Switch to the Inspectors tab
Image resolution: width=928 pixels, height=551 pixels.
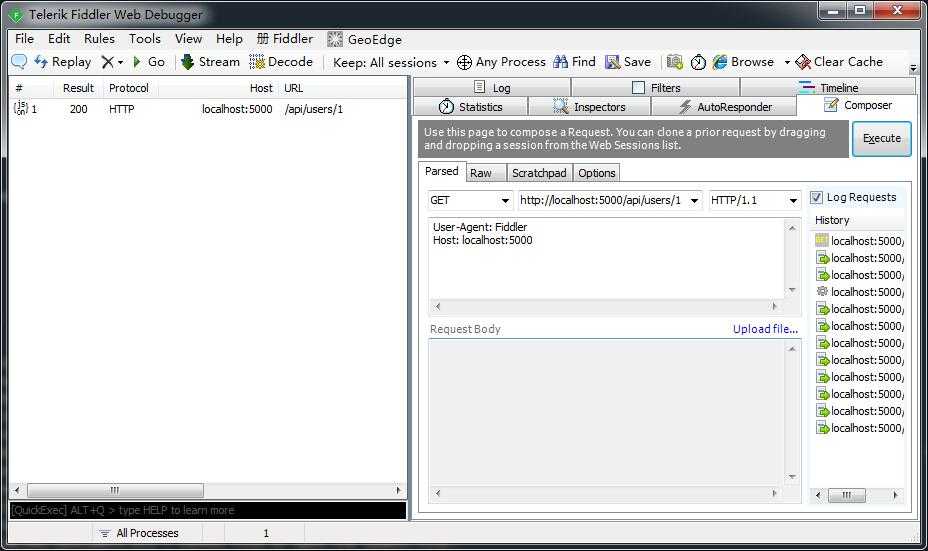tap(589, 107)
